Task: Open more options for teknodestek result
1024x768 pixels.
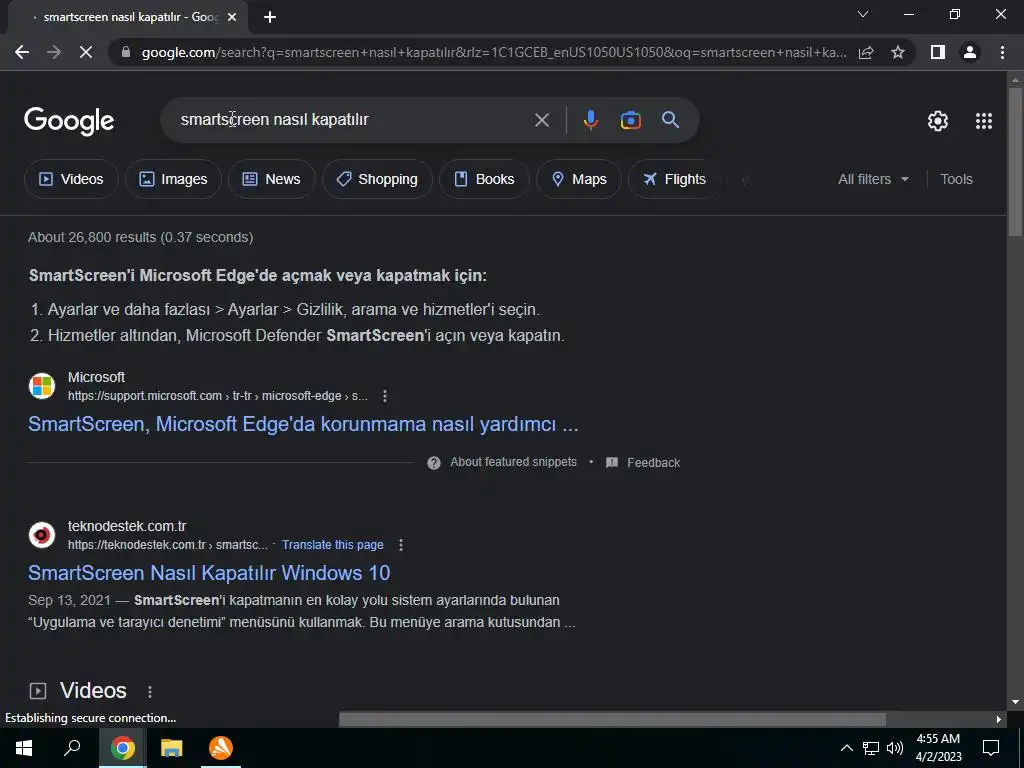Action: pyautogui.click(x=401, y=545)
